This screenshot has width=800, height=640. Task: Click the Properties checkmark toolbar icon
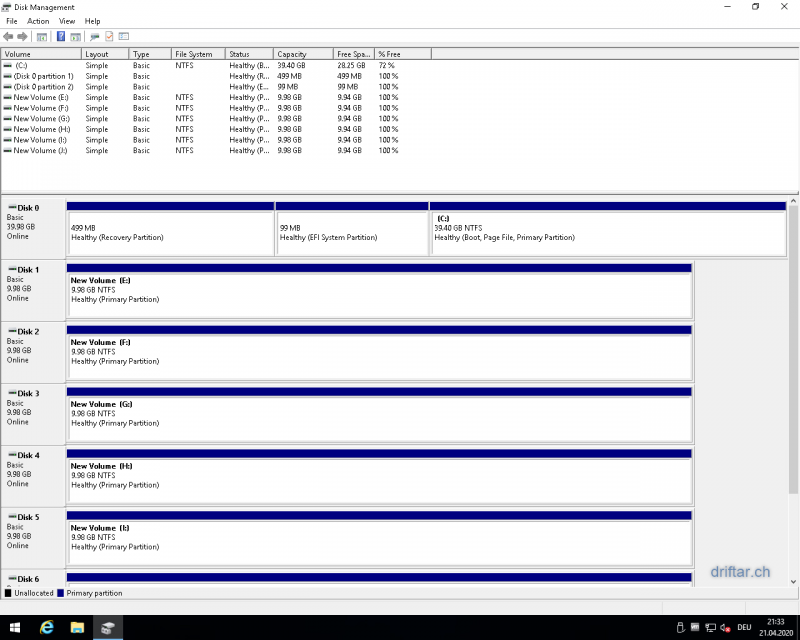(x=109, y=36)
